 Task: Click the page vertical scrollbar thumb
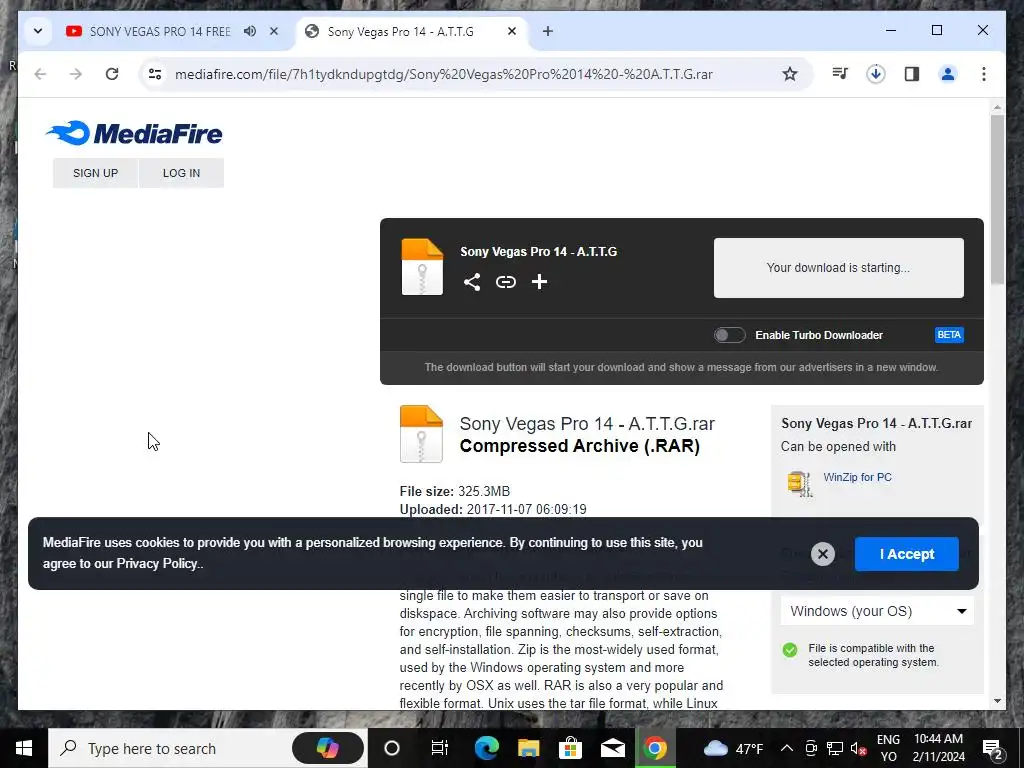pos(997,199)
